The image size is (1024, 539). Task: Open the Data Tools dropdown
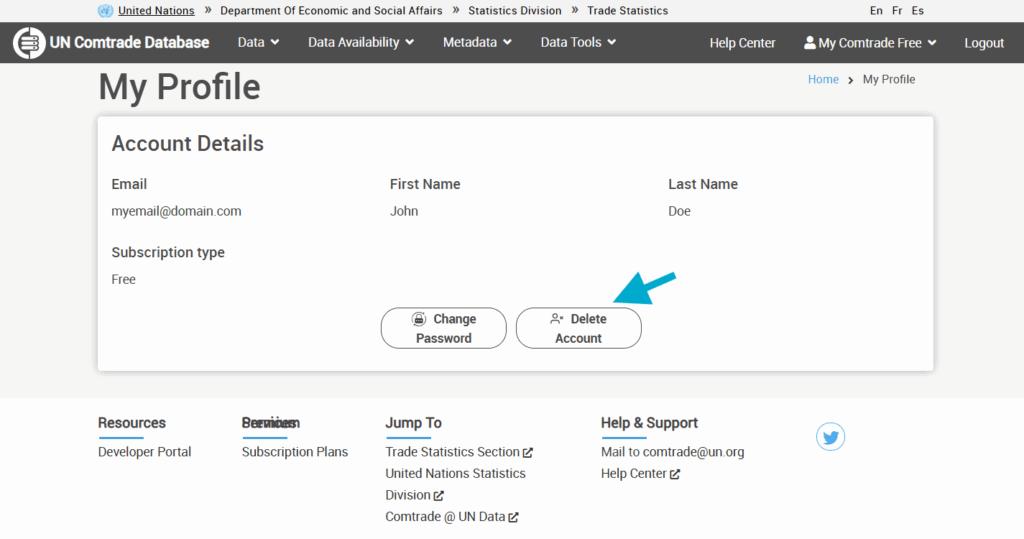click(578, 42)
